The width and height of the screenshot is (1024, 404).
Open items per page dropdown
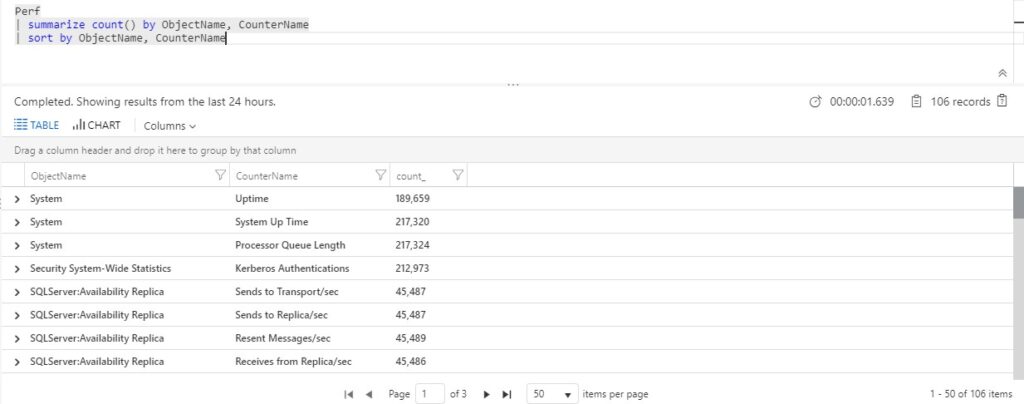[x=552, y=394]
